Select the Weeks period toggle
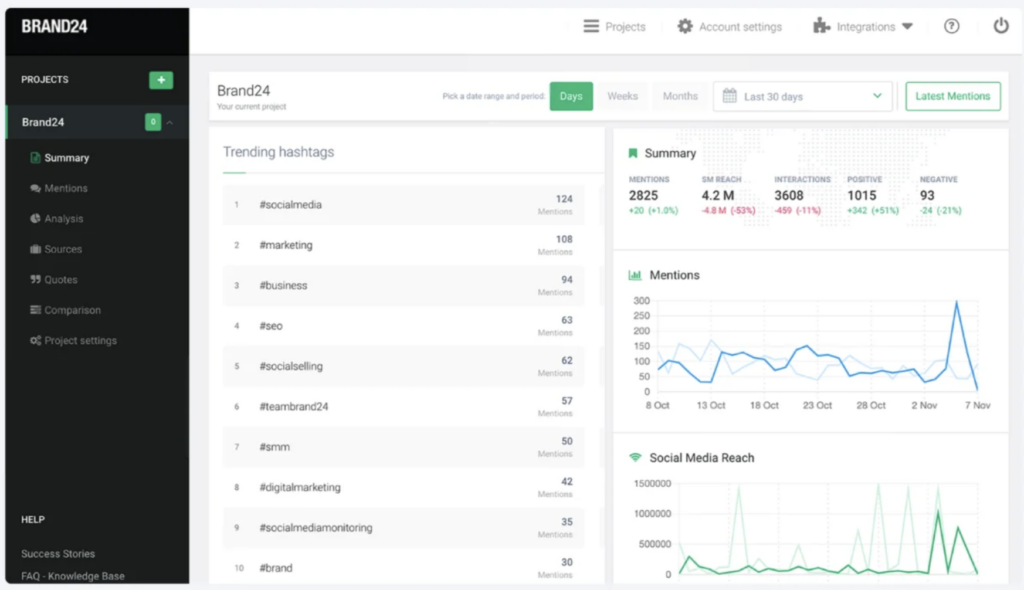The height and width of the screenshot is (590, 1024). (622, 96)
